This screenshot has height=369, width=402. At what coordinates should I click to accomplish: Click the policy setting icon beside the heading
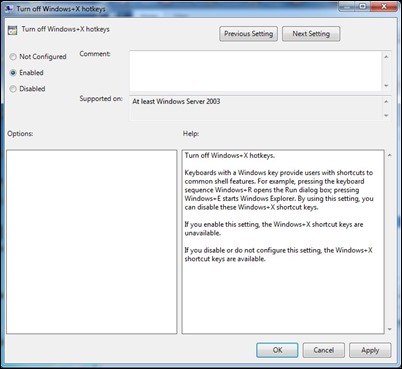click(x=13, y=30)
